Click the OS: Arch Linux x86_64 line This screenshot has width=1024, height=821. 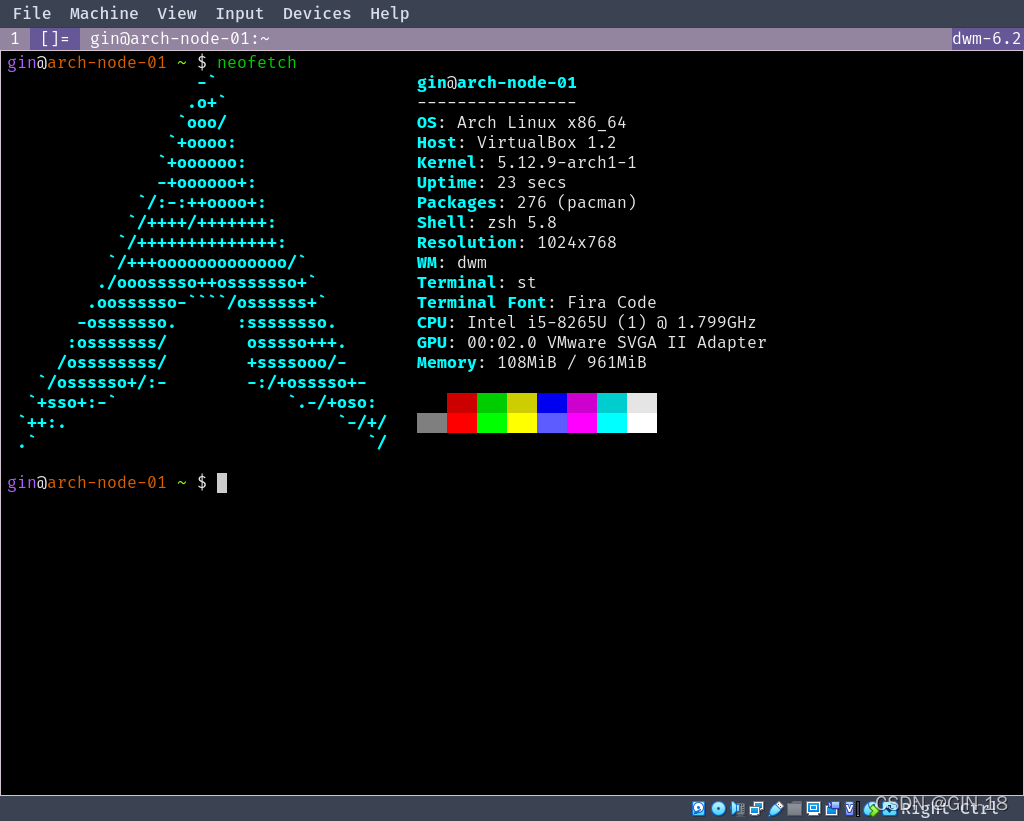pos(521,123)
